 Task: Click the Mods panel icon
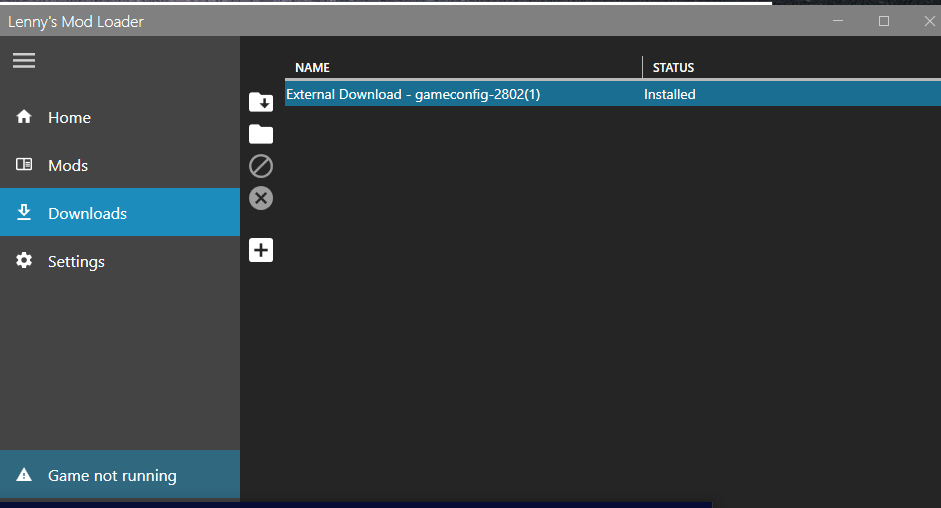click(24, 165)
